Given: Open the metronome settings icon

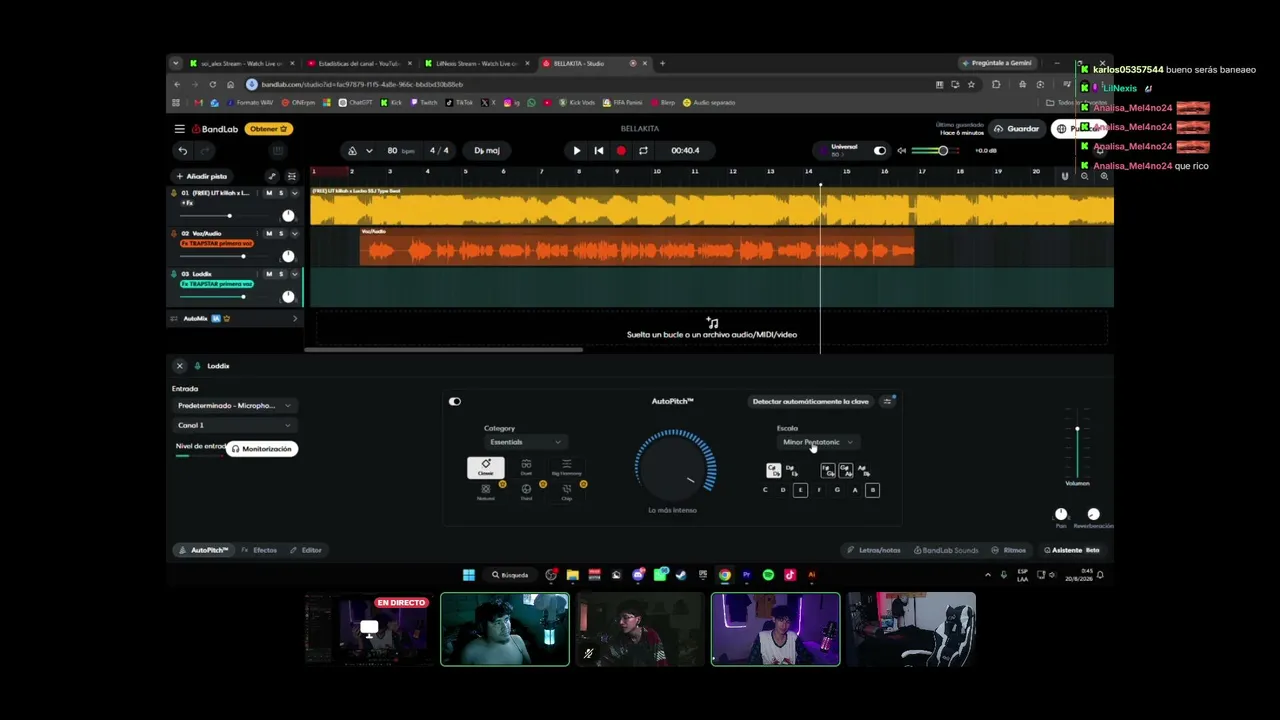Looking at the screenshot, I should (352, 151).
